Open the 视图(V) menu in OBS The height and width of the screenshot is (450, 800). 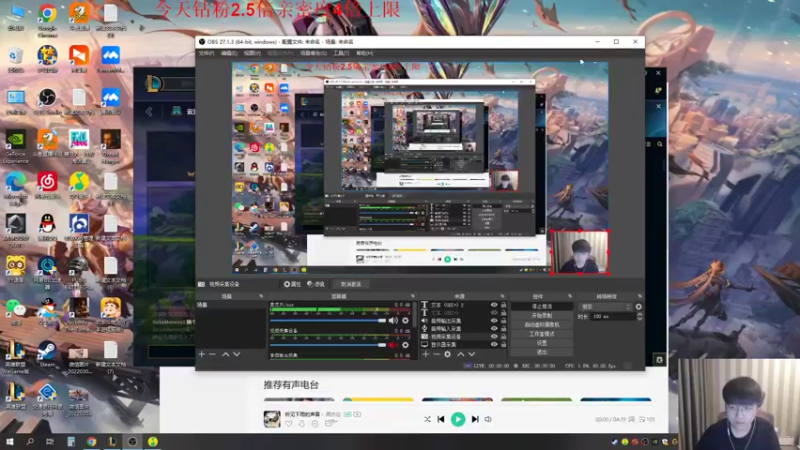[252, 53]
